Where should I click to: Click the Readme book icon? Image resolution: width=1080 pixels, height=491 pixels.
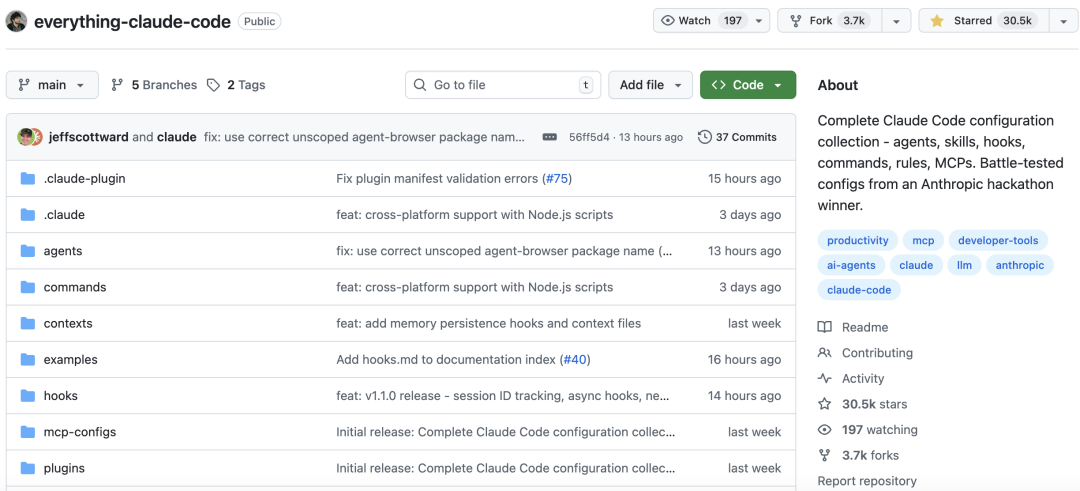point(825,327)
